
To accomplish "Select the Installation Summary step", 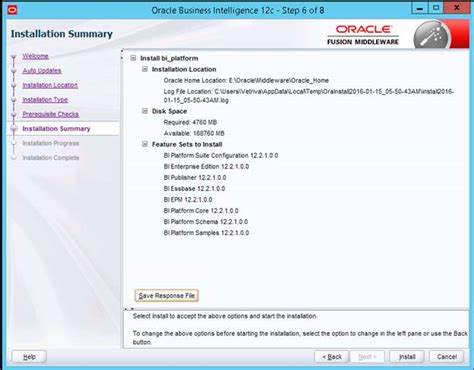I will [56, 129].
